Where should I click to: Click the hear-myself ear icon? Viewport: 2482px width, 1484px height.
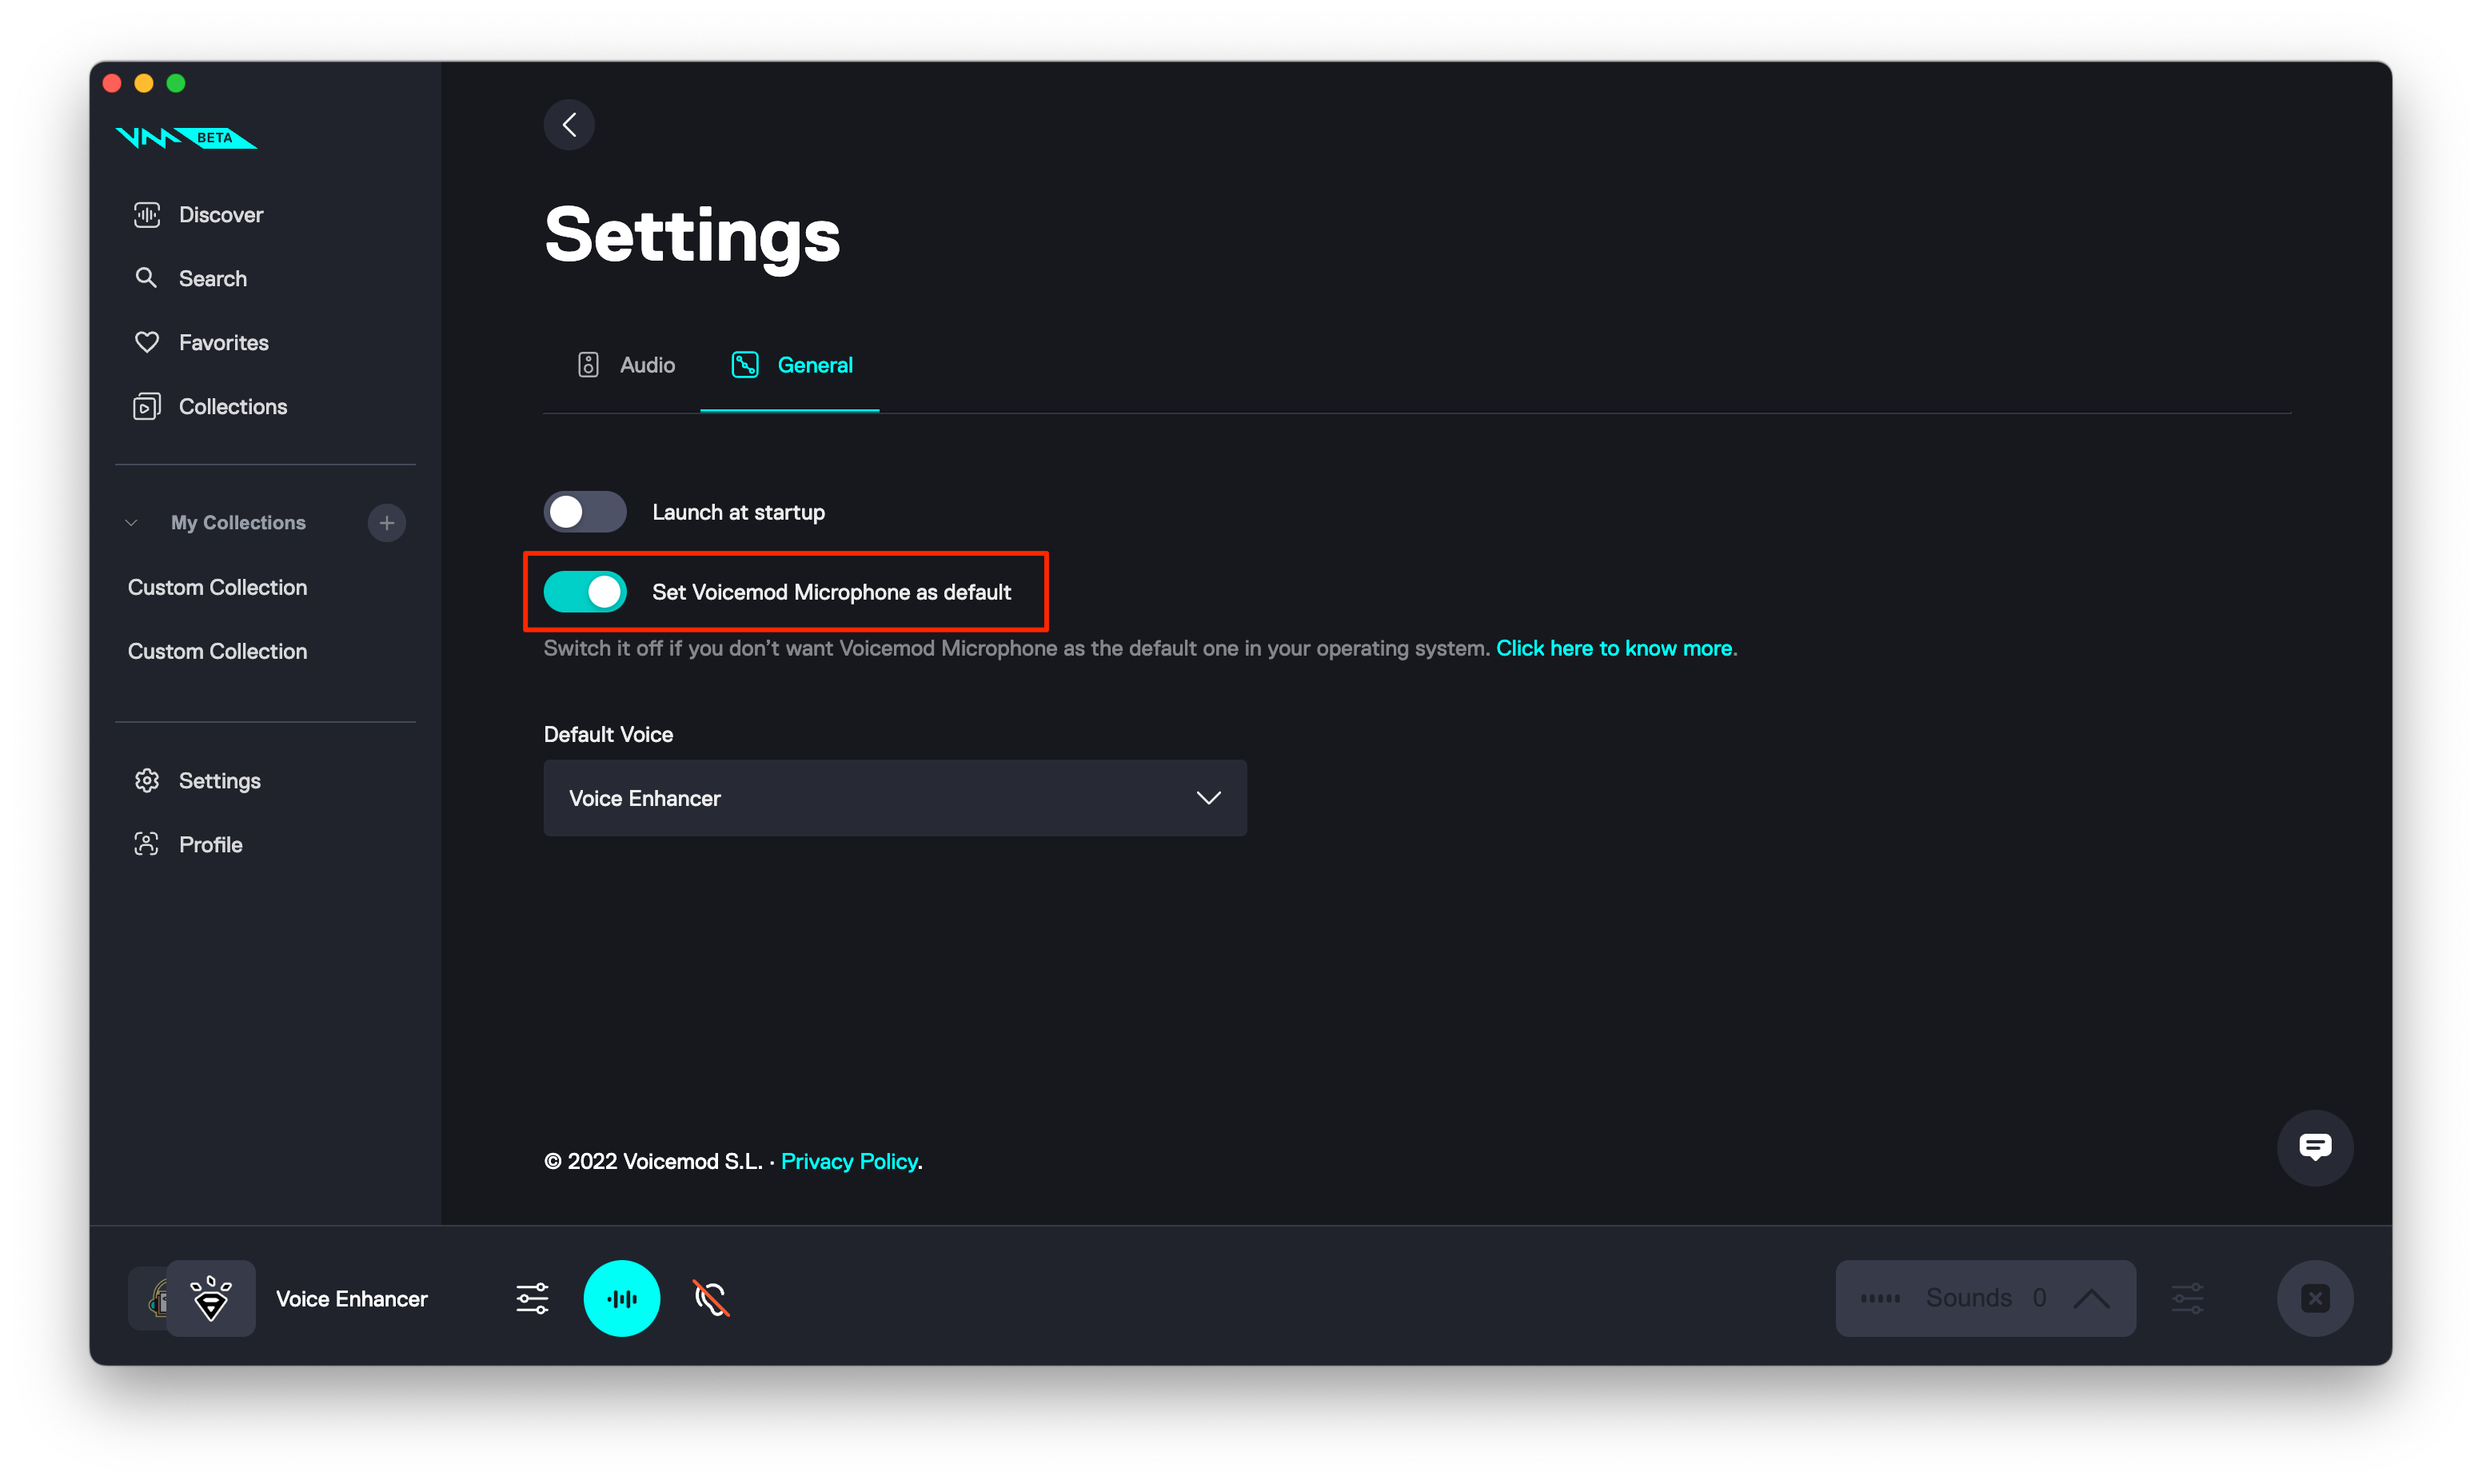click(711, 1298)
